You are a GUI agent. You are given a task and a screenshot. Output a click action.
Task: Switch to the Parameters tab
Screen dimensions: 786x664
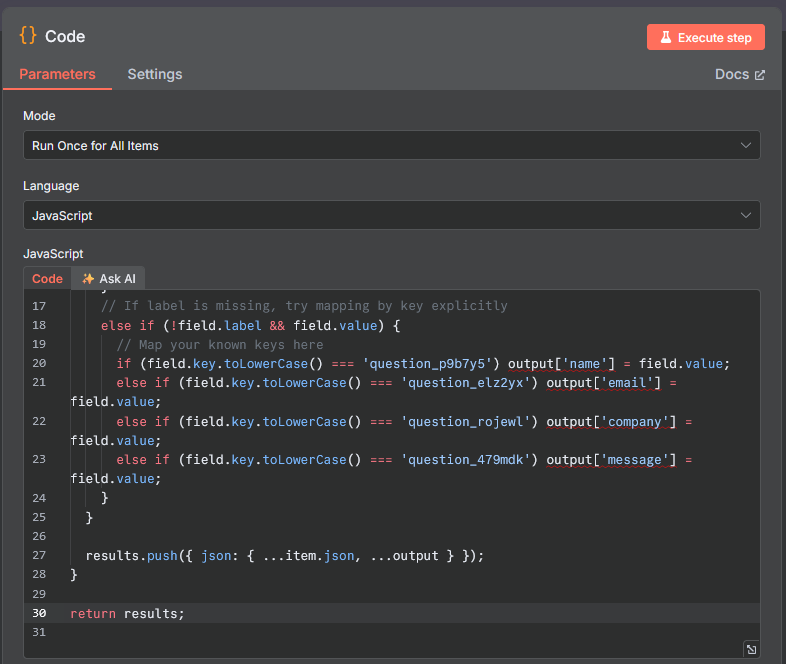57,74
